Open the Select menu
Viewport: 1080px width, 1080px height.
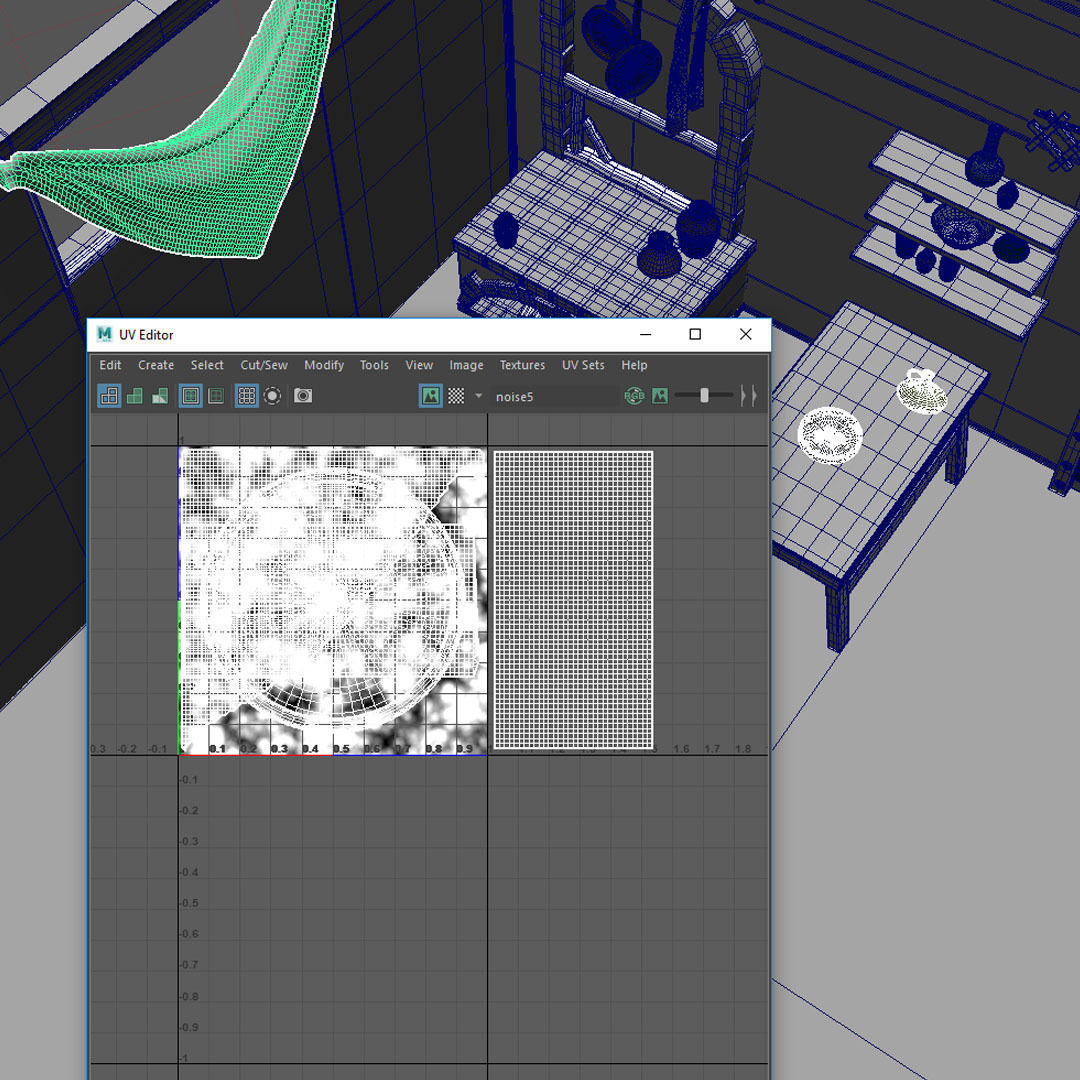(207, 365)
